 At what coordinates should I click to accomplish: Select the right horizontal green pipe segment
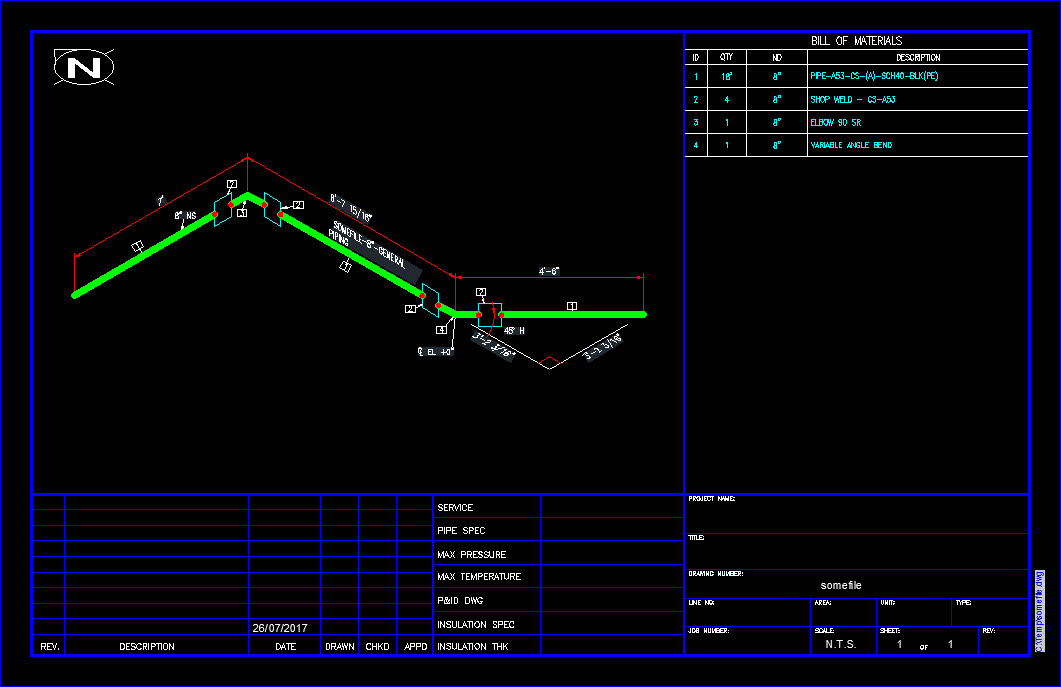click(574, 315)
